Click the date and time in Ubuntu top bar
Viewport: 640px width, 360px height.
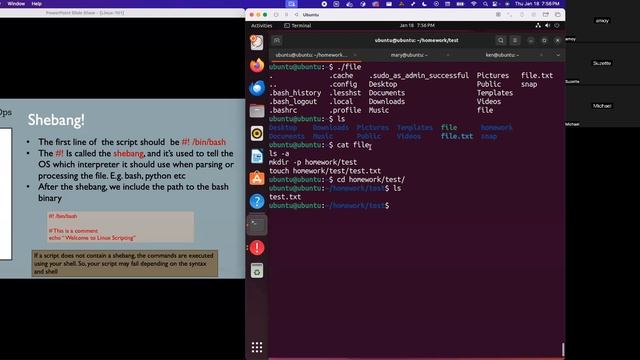click(x=417, y=25)
